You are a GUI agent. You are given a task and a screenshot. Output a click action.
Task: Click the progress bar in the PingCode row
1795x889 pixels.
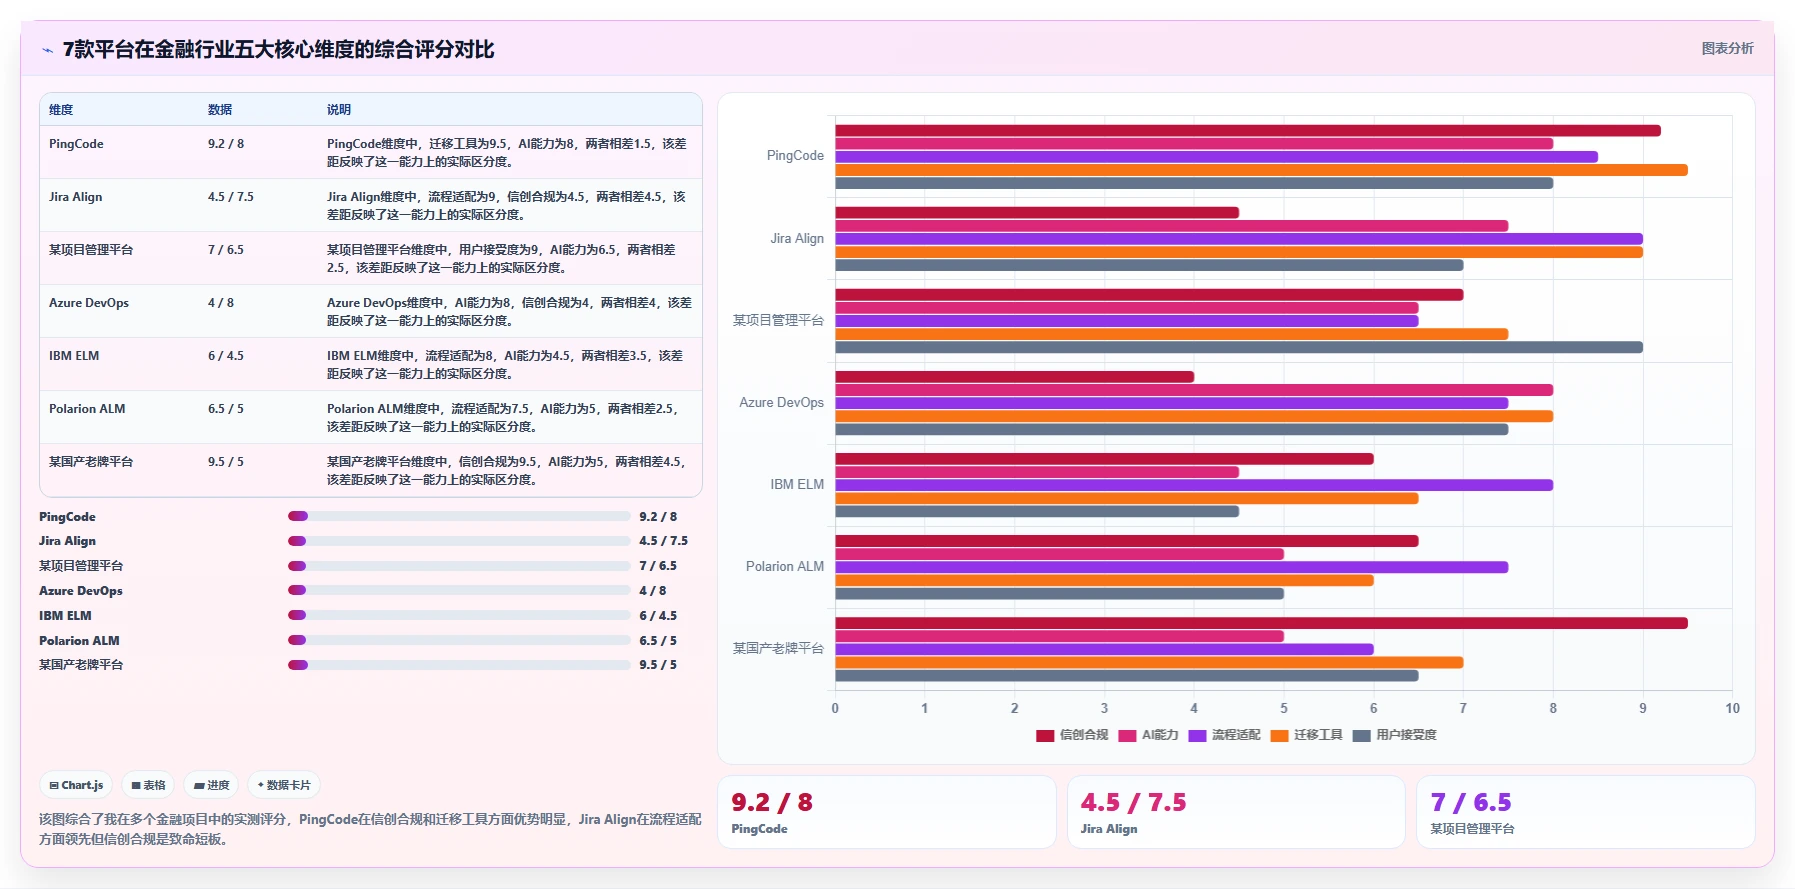(x=459, y=516)
